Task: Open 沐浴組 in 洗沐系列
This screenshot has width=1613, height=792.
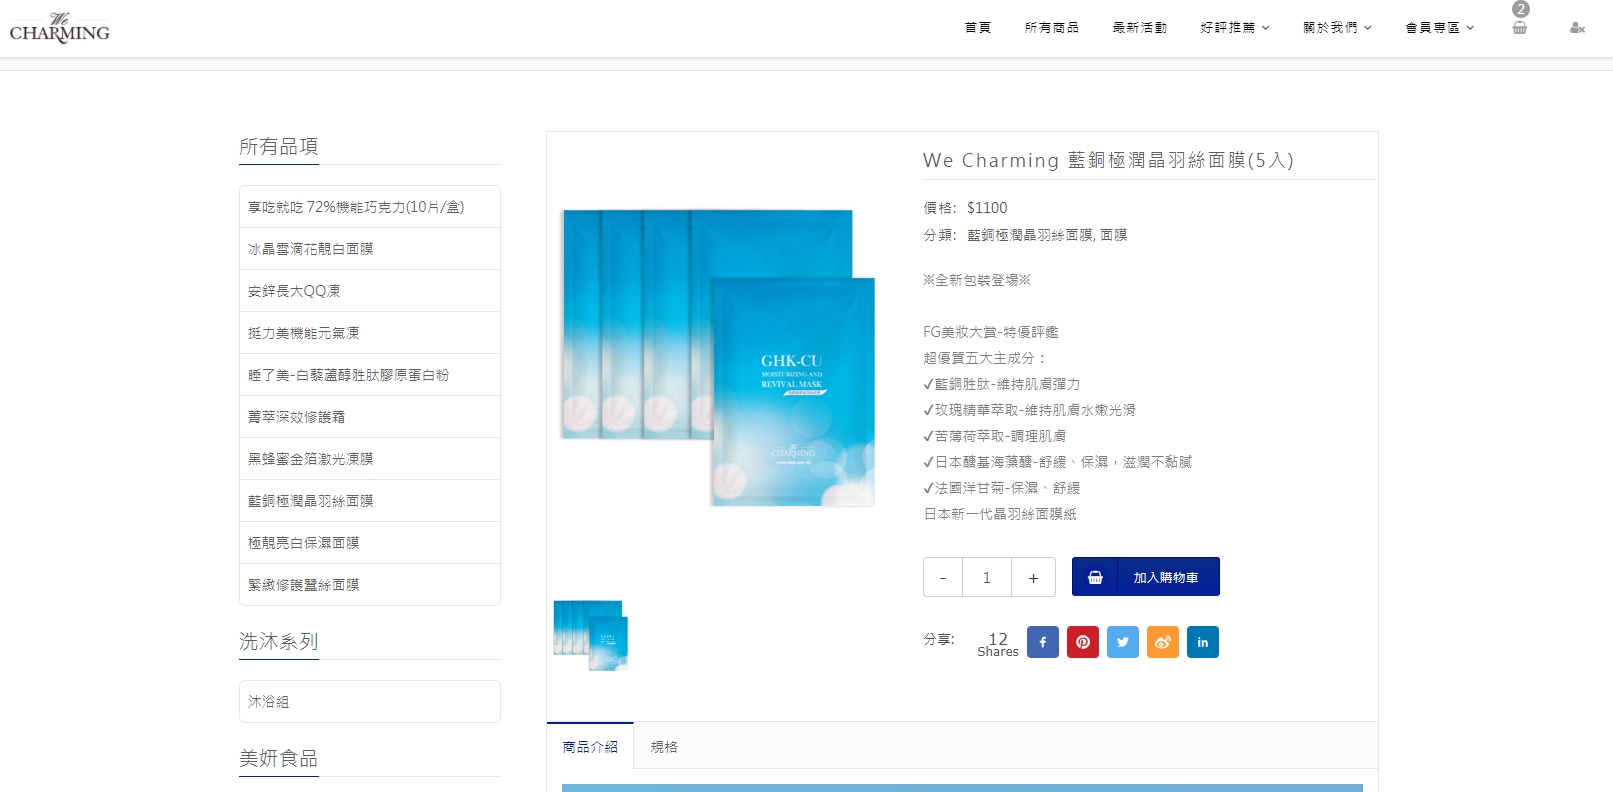Action: click(370, 702)
